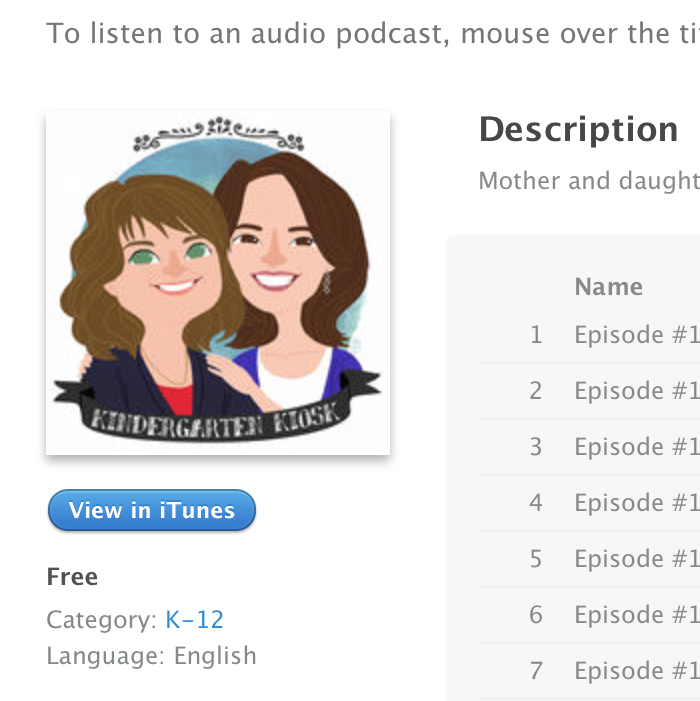Screen dimensions: 700x701
Task: Select episode listed as number 6
Action: [x=590, y=615]
